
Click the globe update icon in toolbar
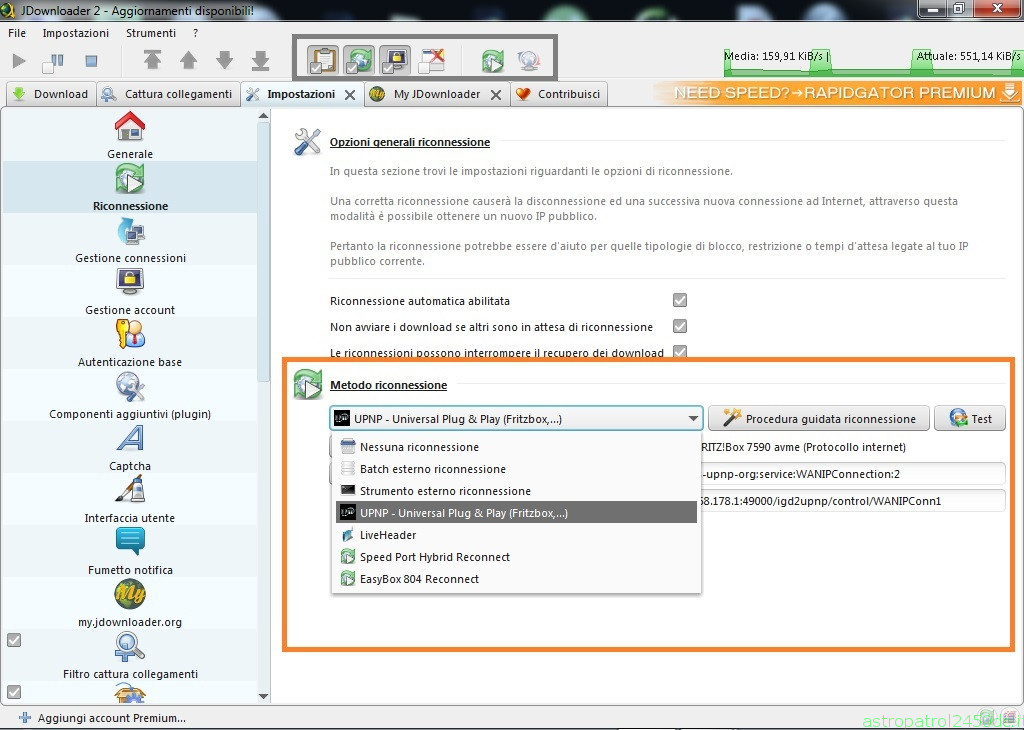(529, 61)
